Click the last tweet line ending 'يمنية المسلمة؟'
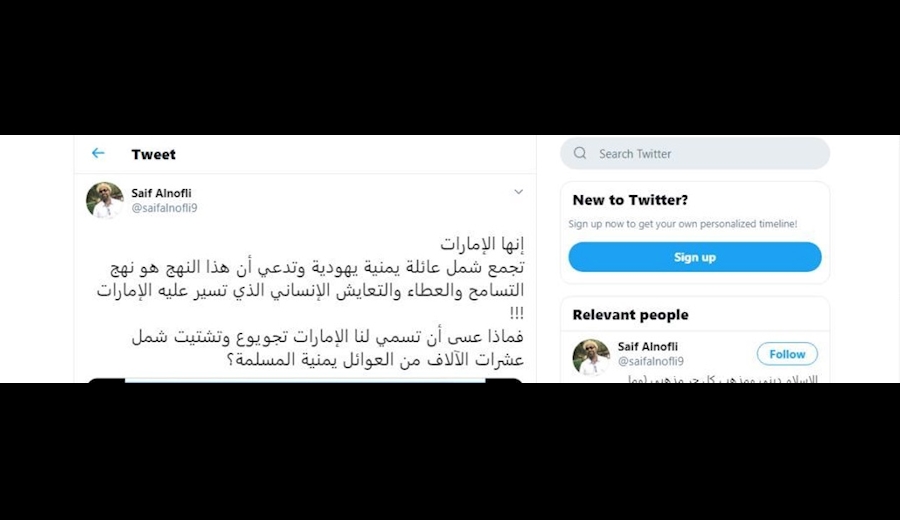This screenshot has width=900, height=520. click(375, 360)
